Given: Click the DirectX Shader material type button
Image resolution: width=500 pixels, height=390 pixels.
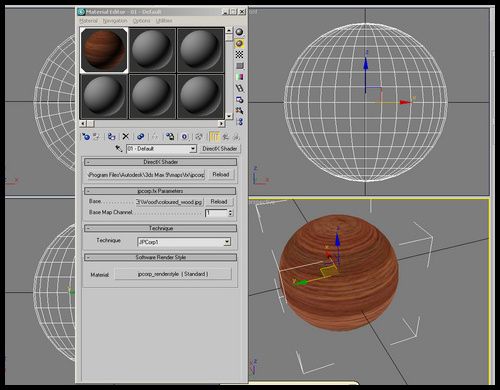Looking at the screenshot, I should click(220, 149).
